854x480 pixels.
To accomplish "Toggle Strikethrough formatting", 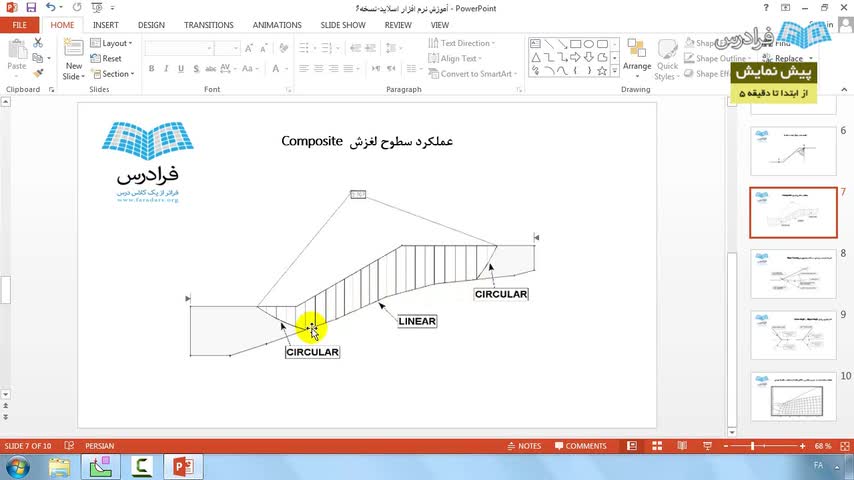I will [211, 69].
